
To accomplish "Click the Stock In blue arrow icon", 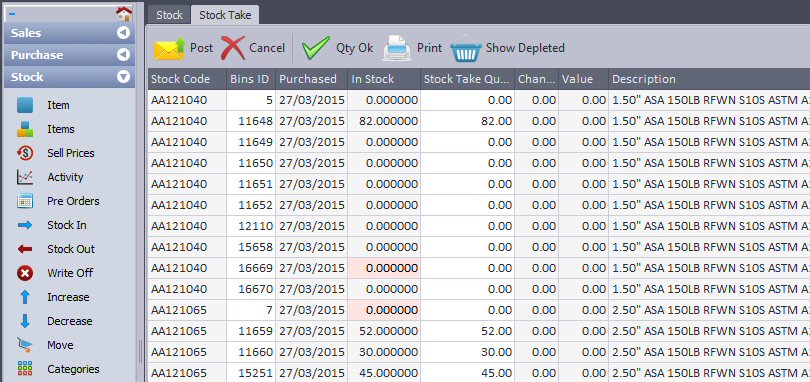I will (25, 225).
